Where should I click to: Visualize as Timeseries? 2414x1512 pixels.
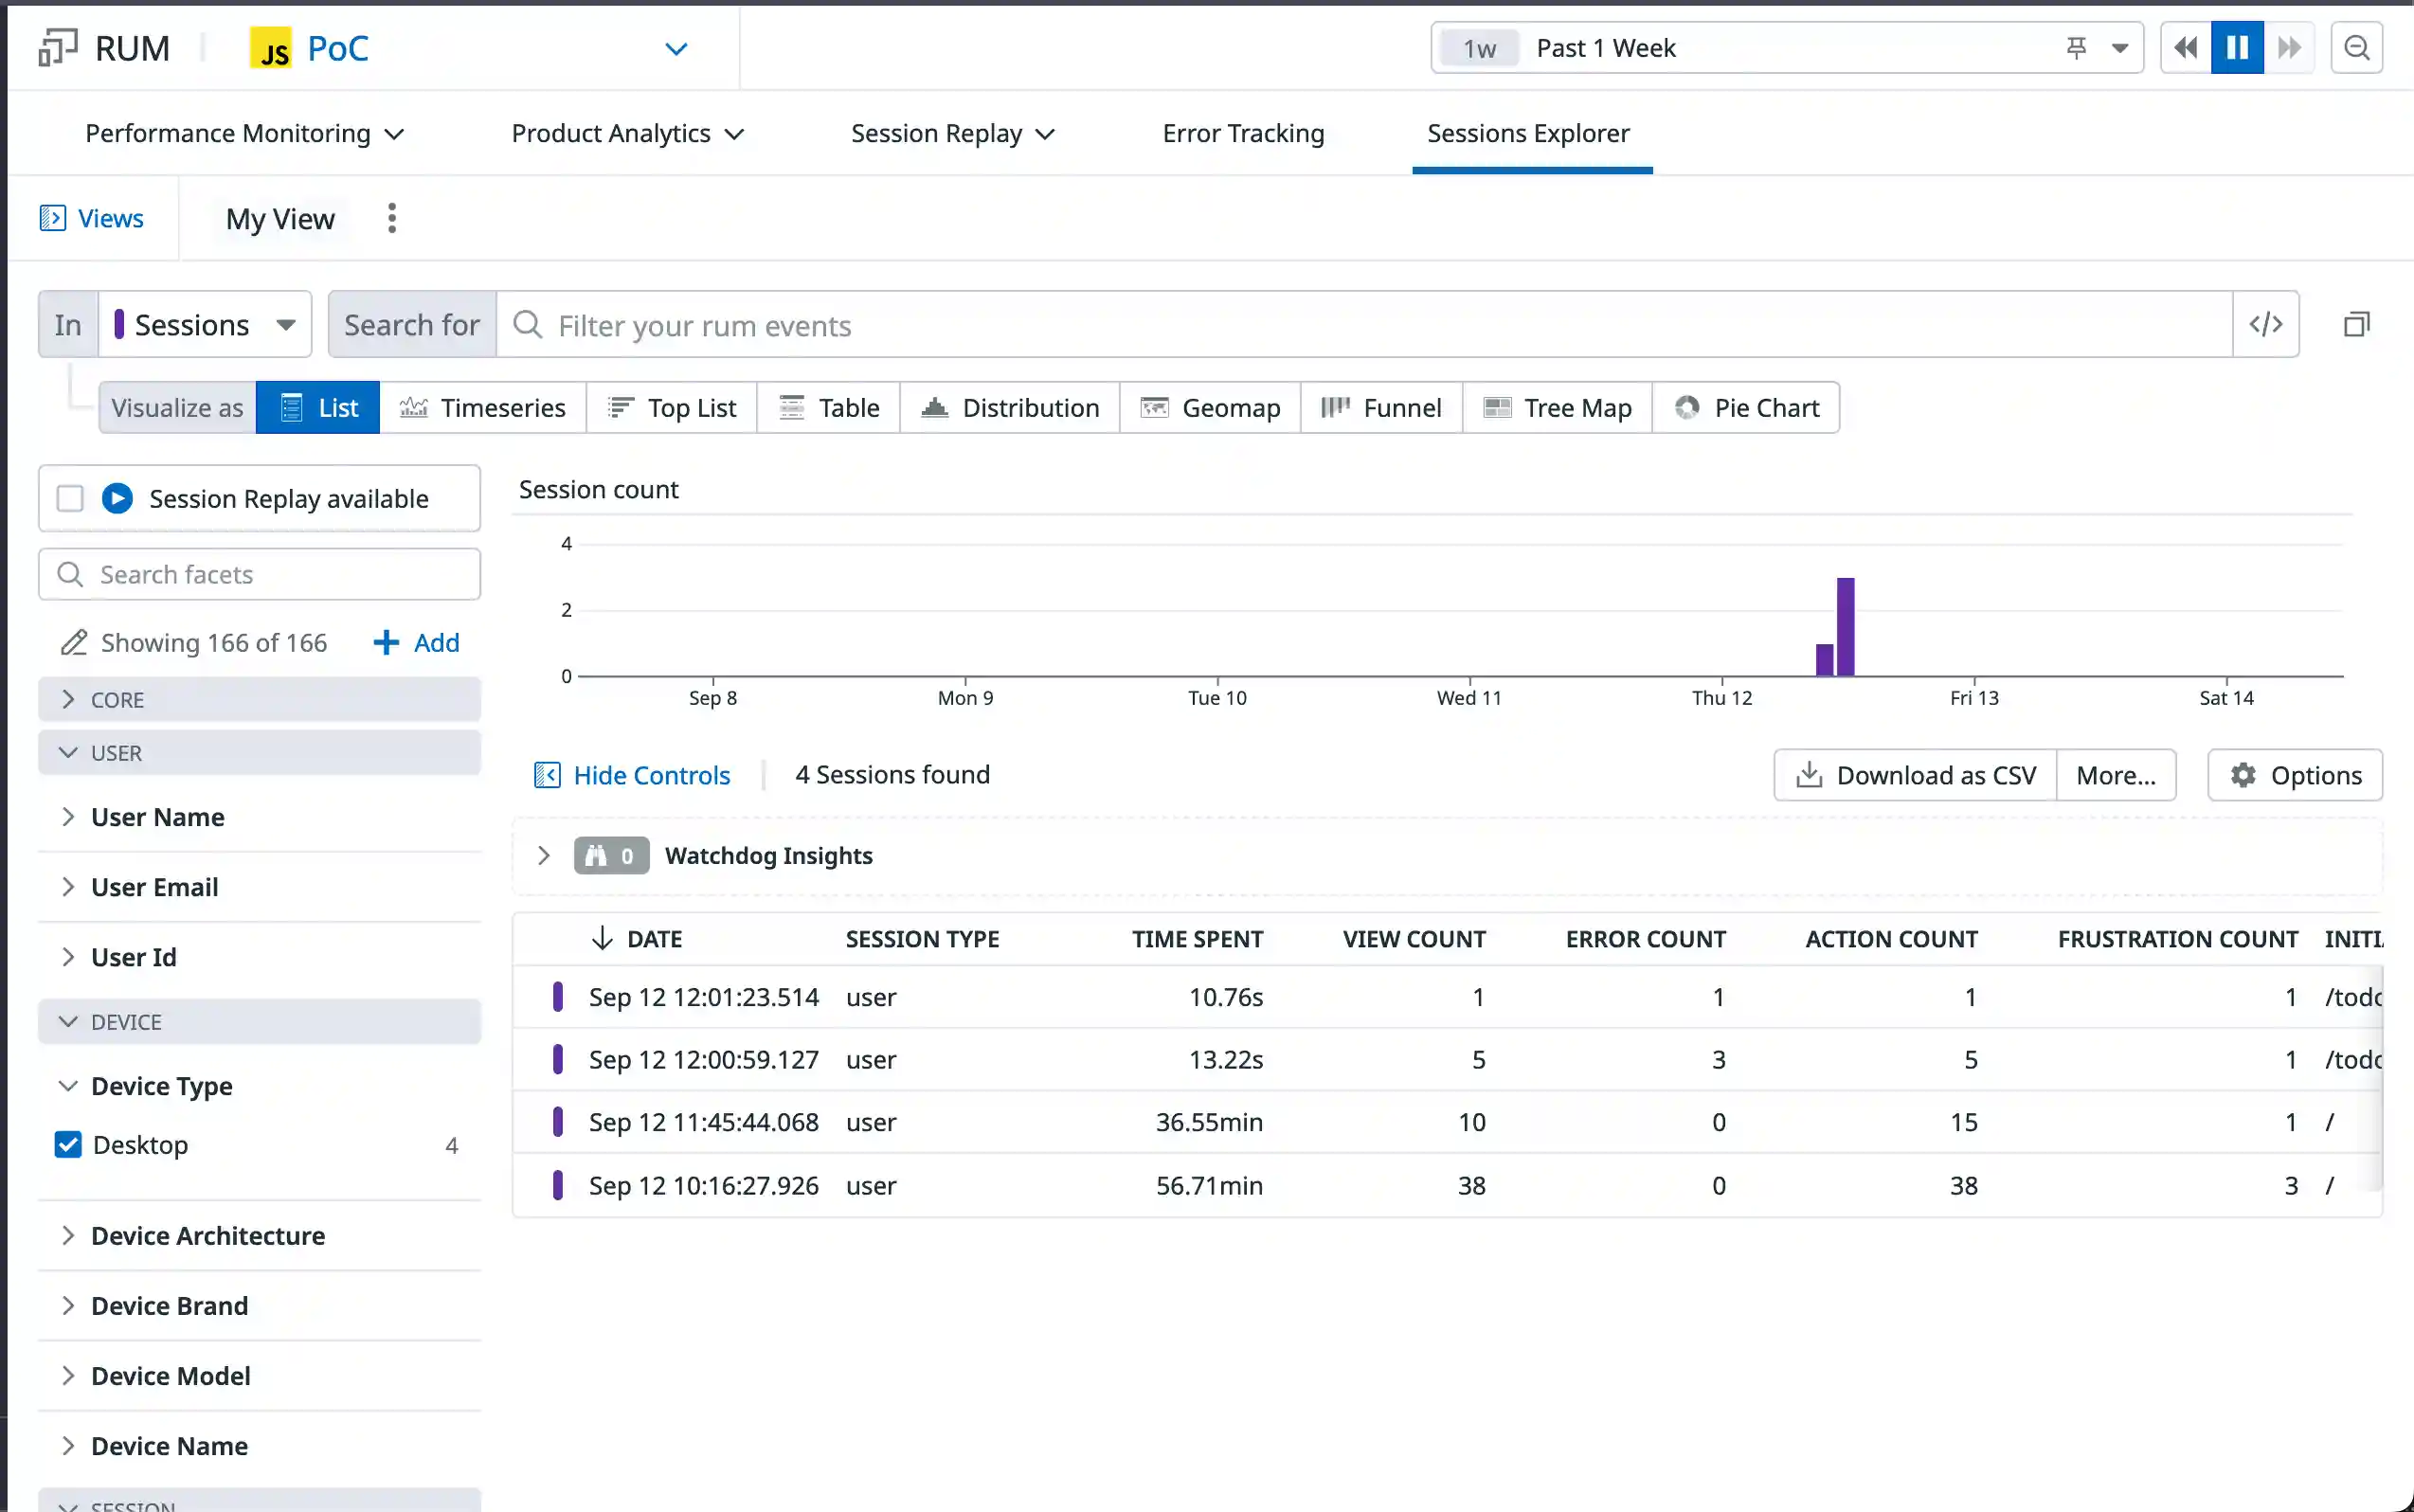tap(483, 407)
